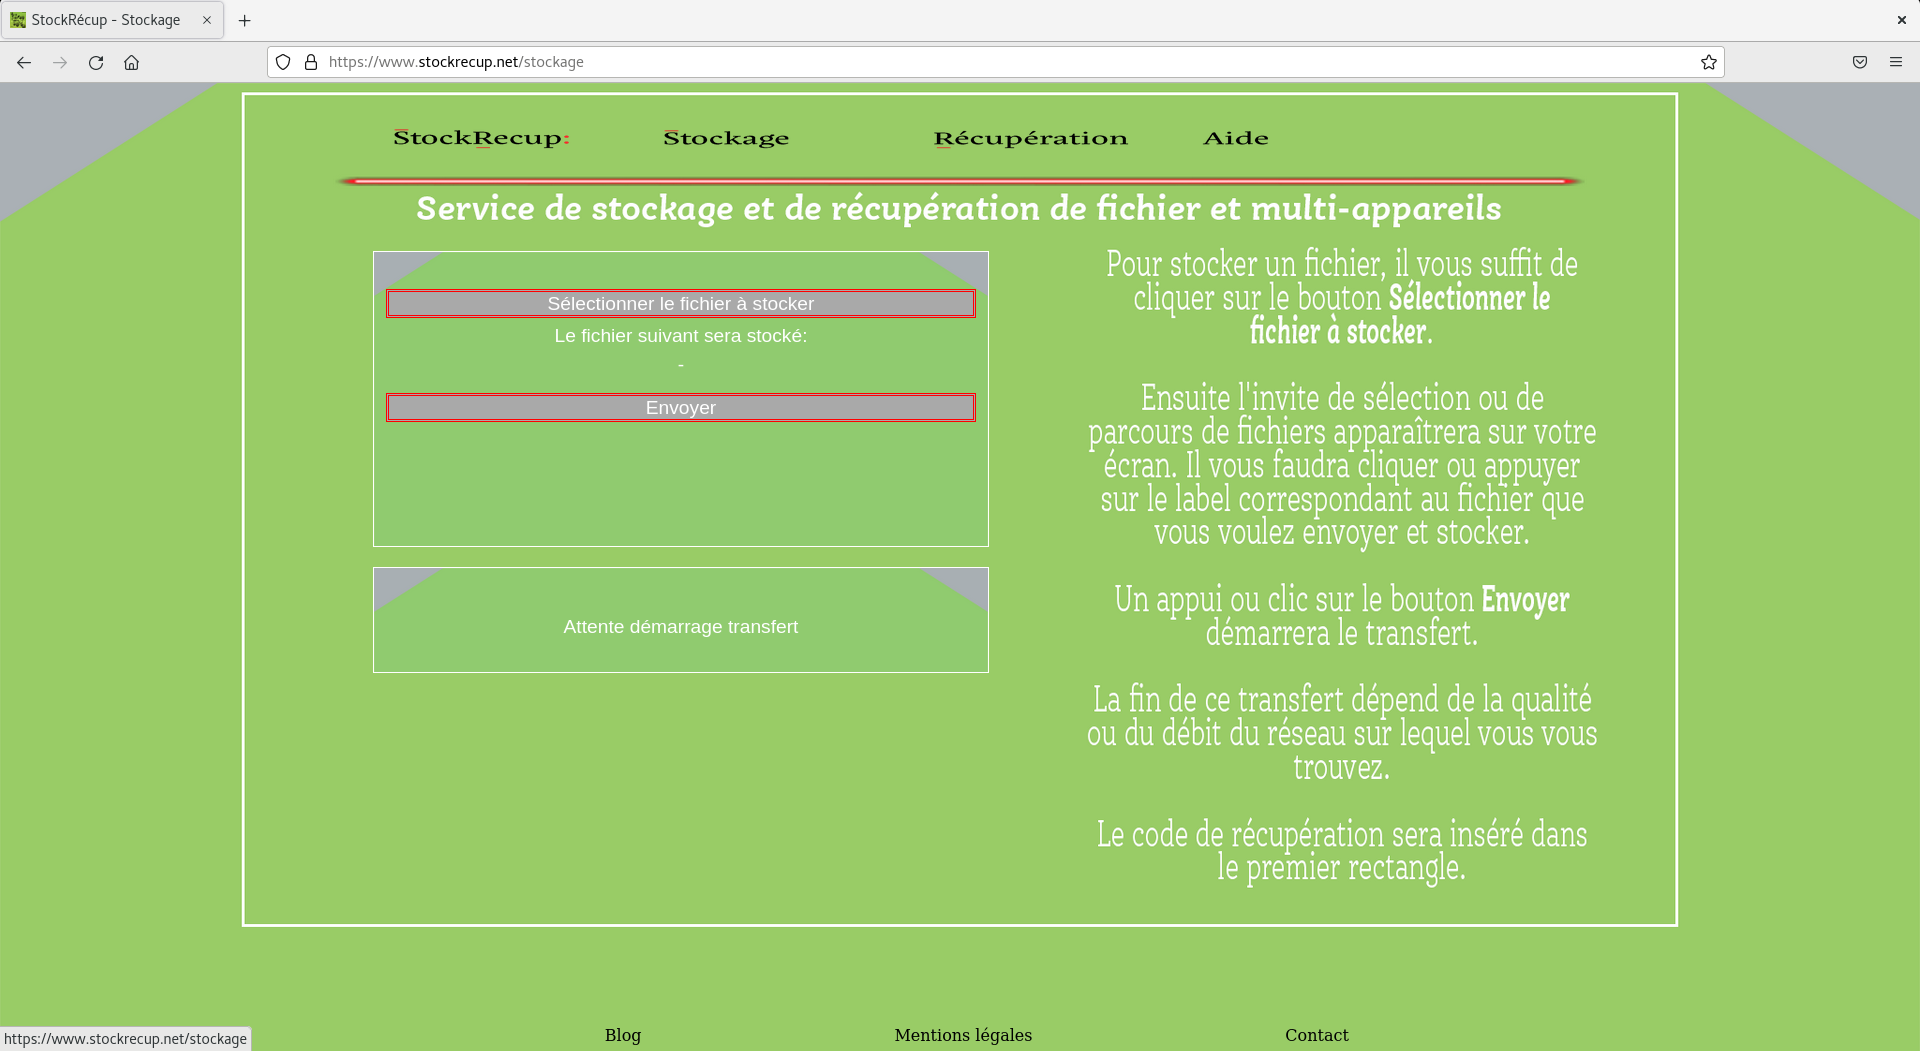Close the StockRécup - Stockage tab

[x=207, y=20]
